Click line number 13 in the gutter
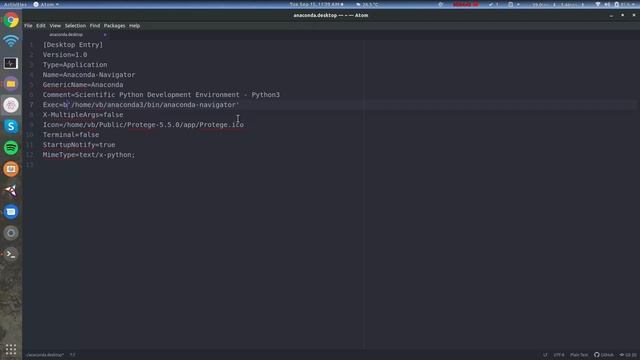The image size is (640, 360). (30, 165)
